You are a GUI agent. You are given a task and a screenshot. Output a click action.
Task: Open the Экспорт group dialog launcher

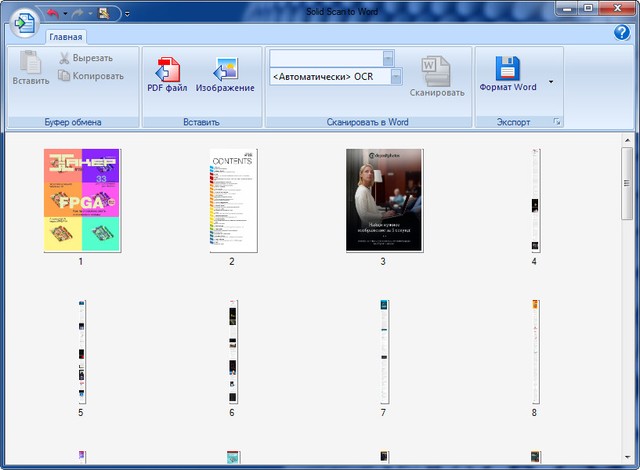[558, 122]
